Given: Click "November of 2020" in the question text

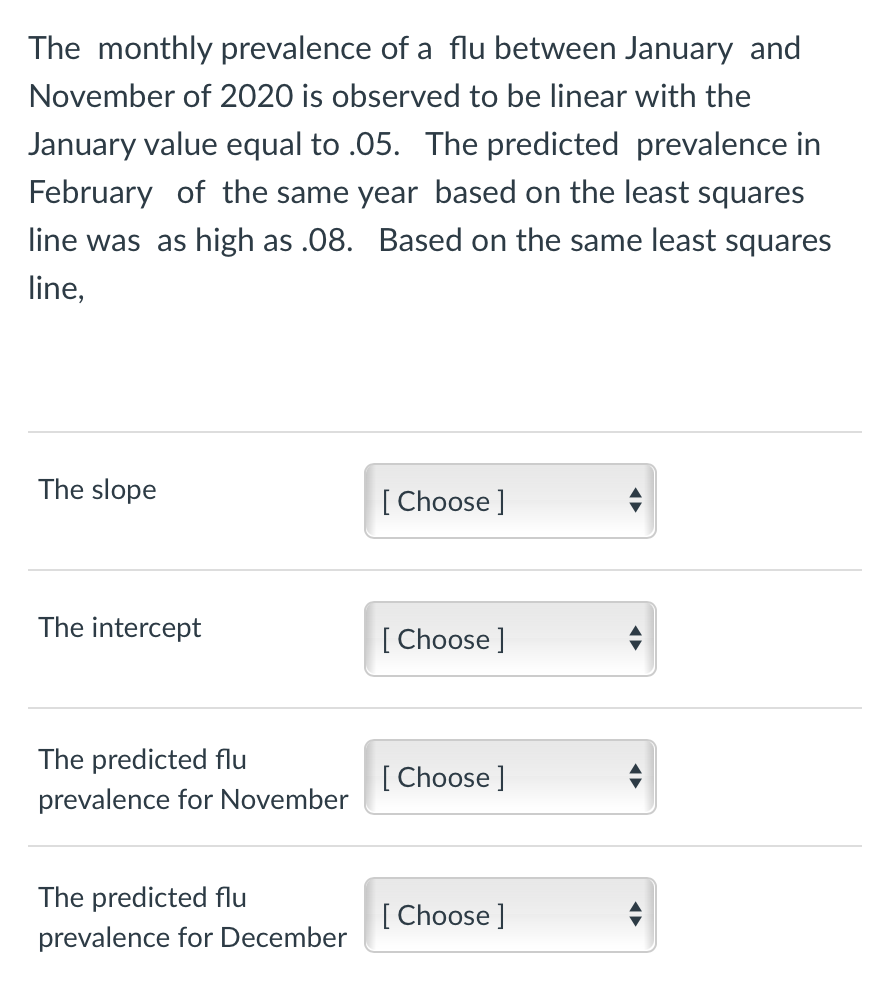Looking at the screenshot, I should tap(161, 96).
